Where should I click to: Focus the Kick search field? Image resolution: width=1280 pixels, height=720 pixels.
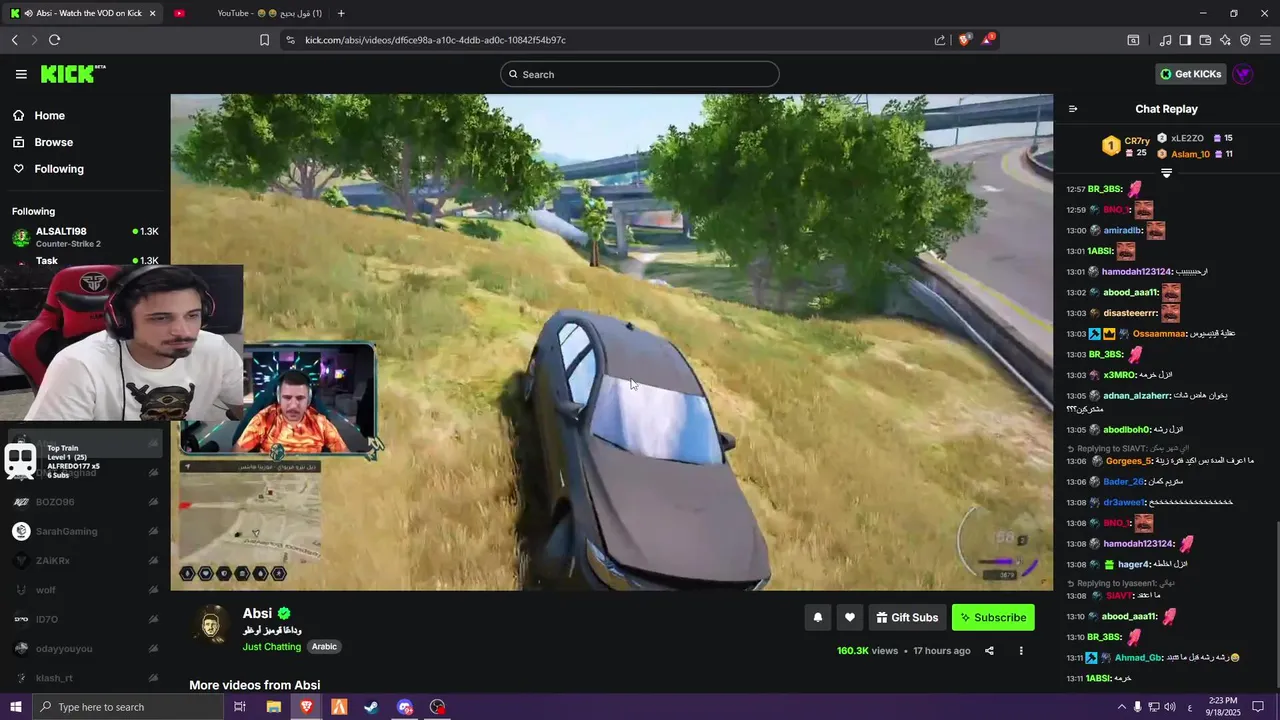(x=640, y=74)
